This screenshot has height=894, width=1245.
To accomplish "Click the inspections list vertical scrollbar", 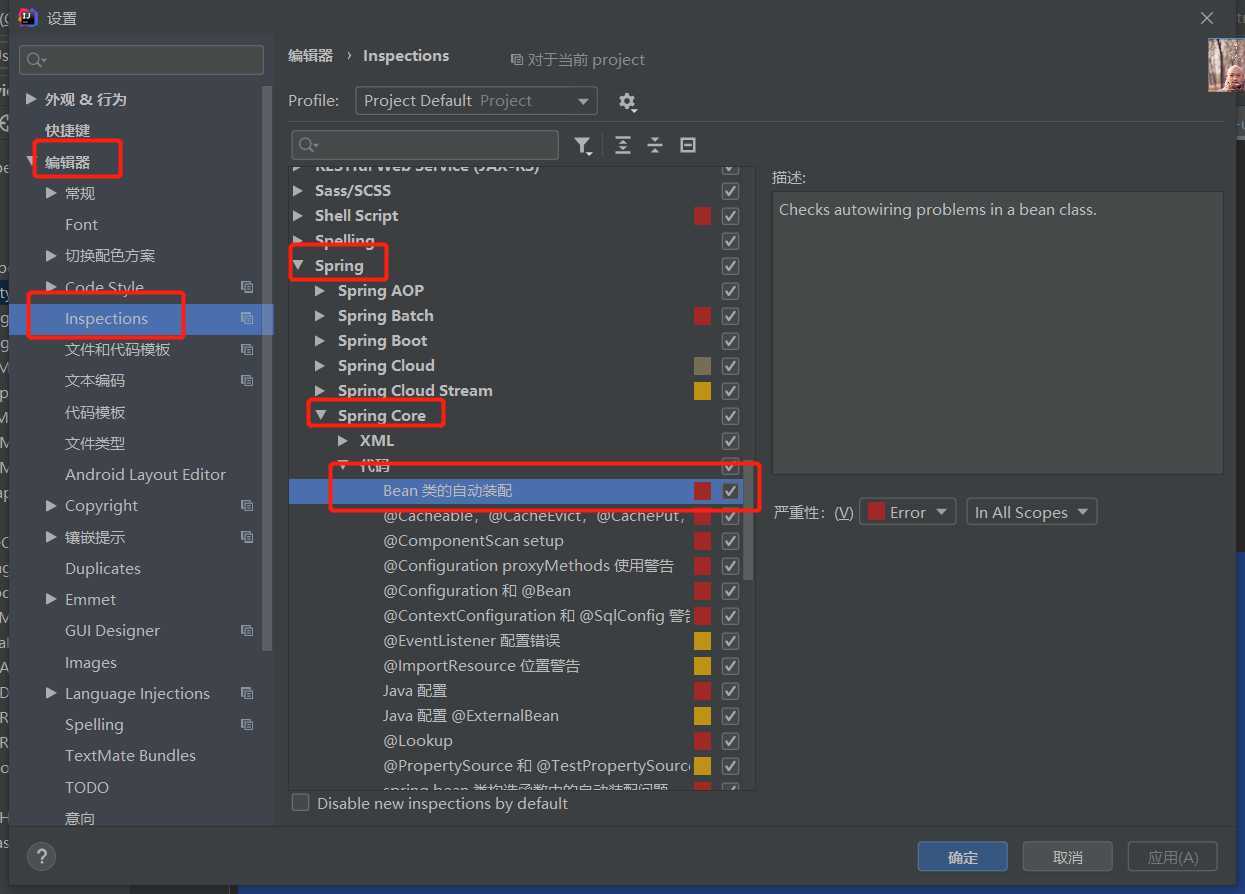I will click(748, 520).
